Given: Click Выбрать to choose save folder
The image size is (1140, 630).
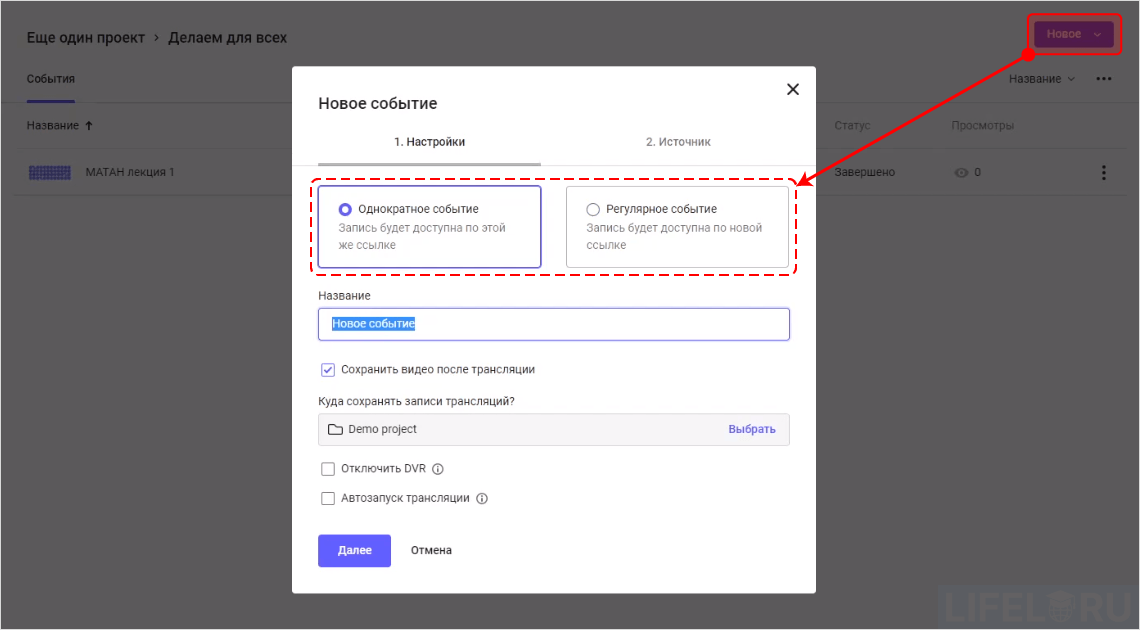Looking at the screenshot, I should 752,429.
